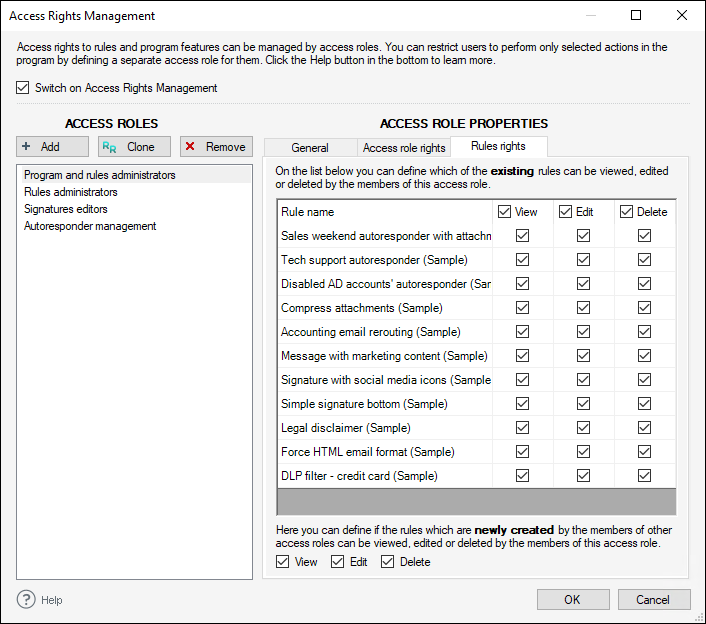Toggle Edit for newly created rules
Viewport: 706px width, 624px height.
337,561
